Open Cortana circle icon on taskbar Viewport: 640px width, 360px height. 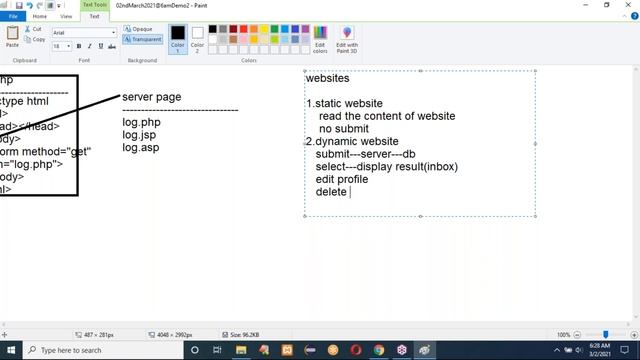[195, 350]
